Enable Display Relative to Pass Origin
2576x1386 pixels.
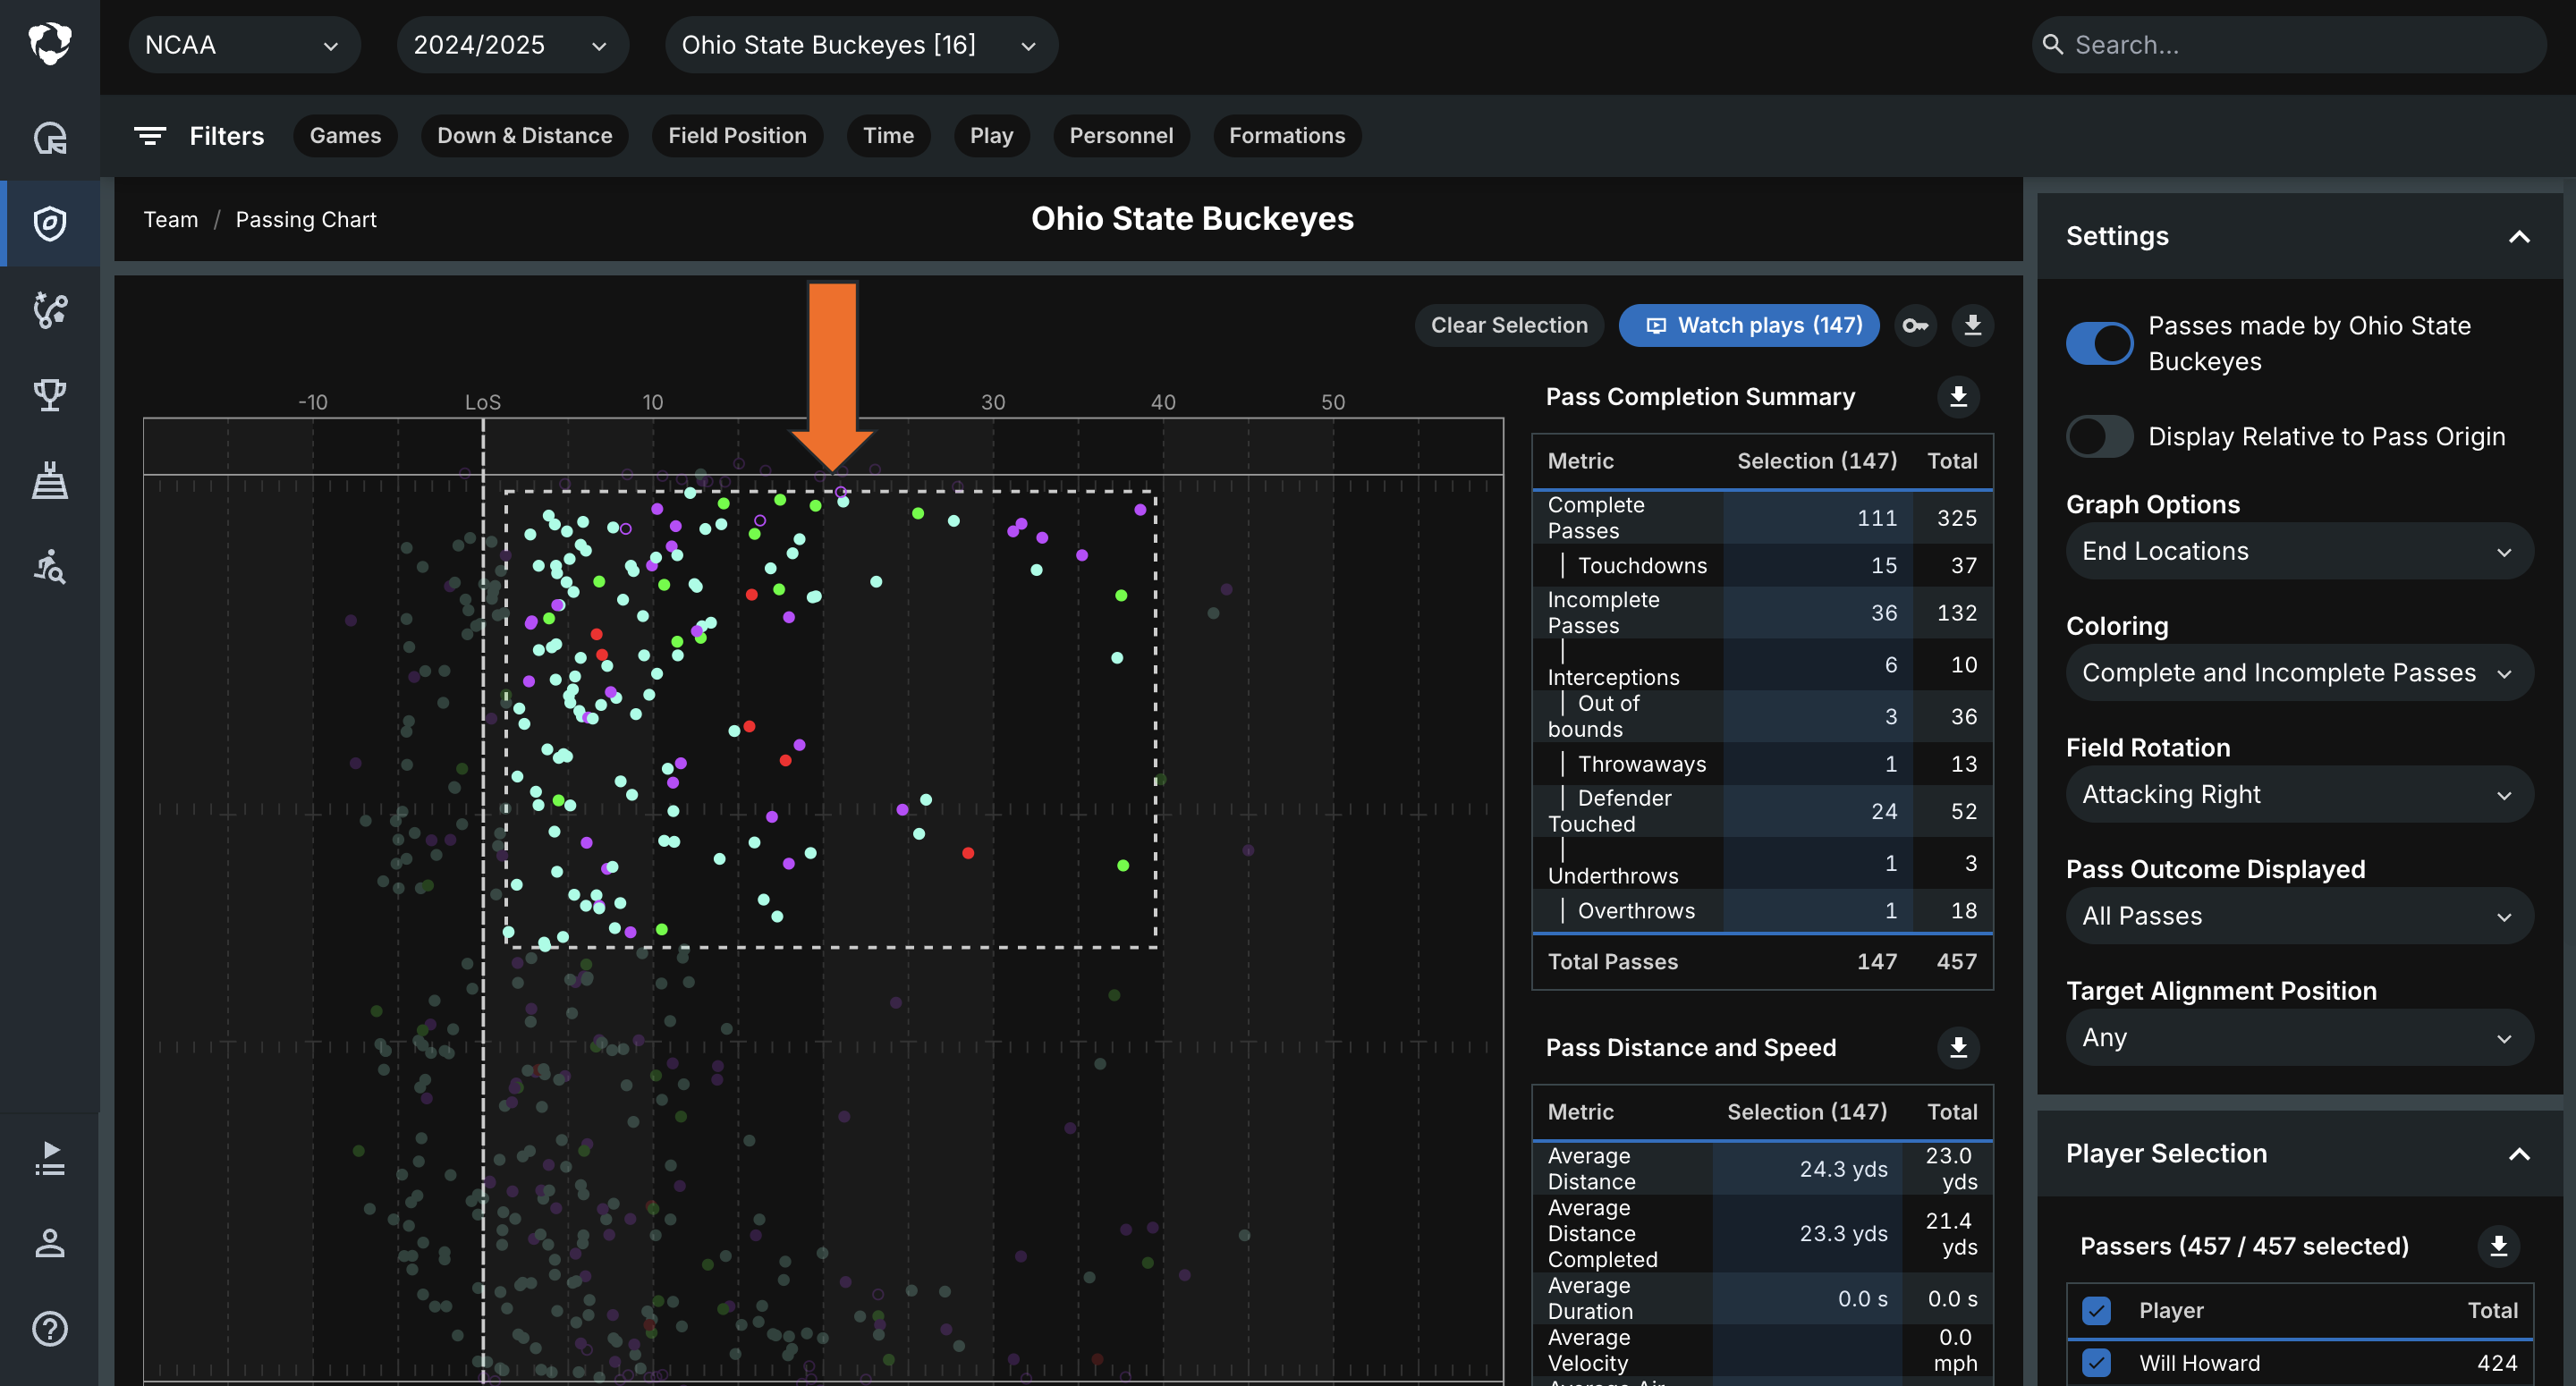(x=2099, y=436)
